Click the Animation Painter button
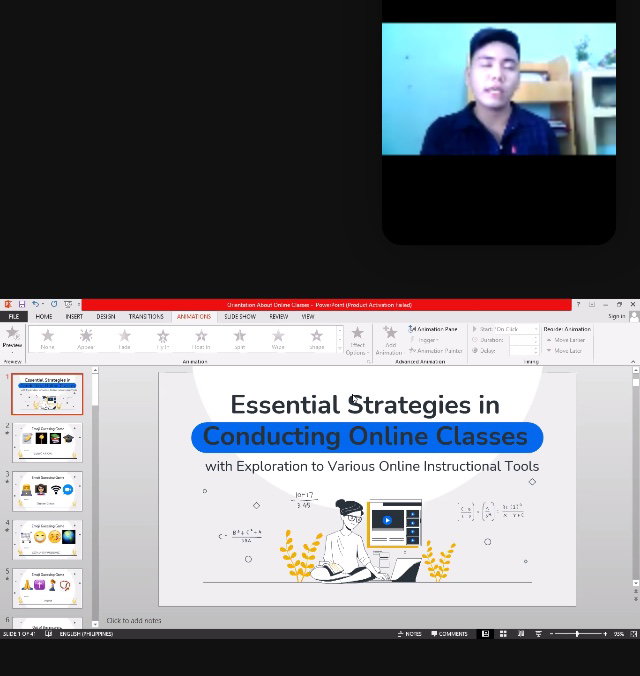 436,351
